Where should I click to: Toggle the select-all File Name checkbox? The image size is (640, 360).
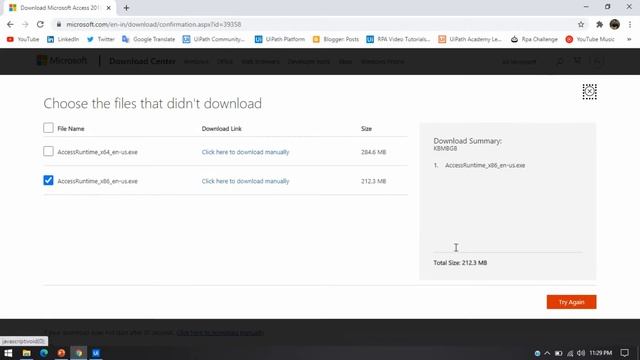click(48, 128)
